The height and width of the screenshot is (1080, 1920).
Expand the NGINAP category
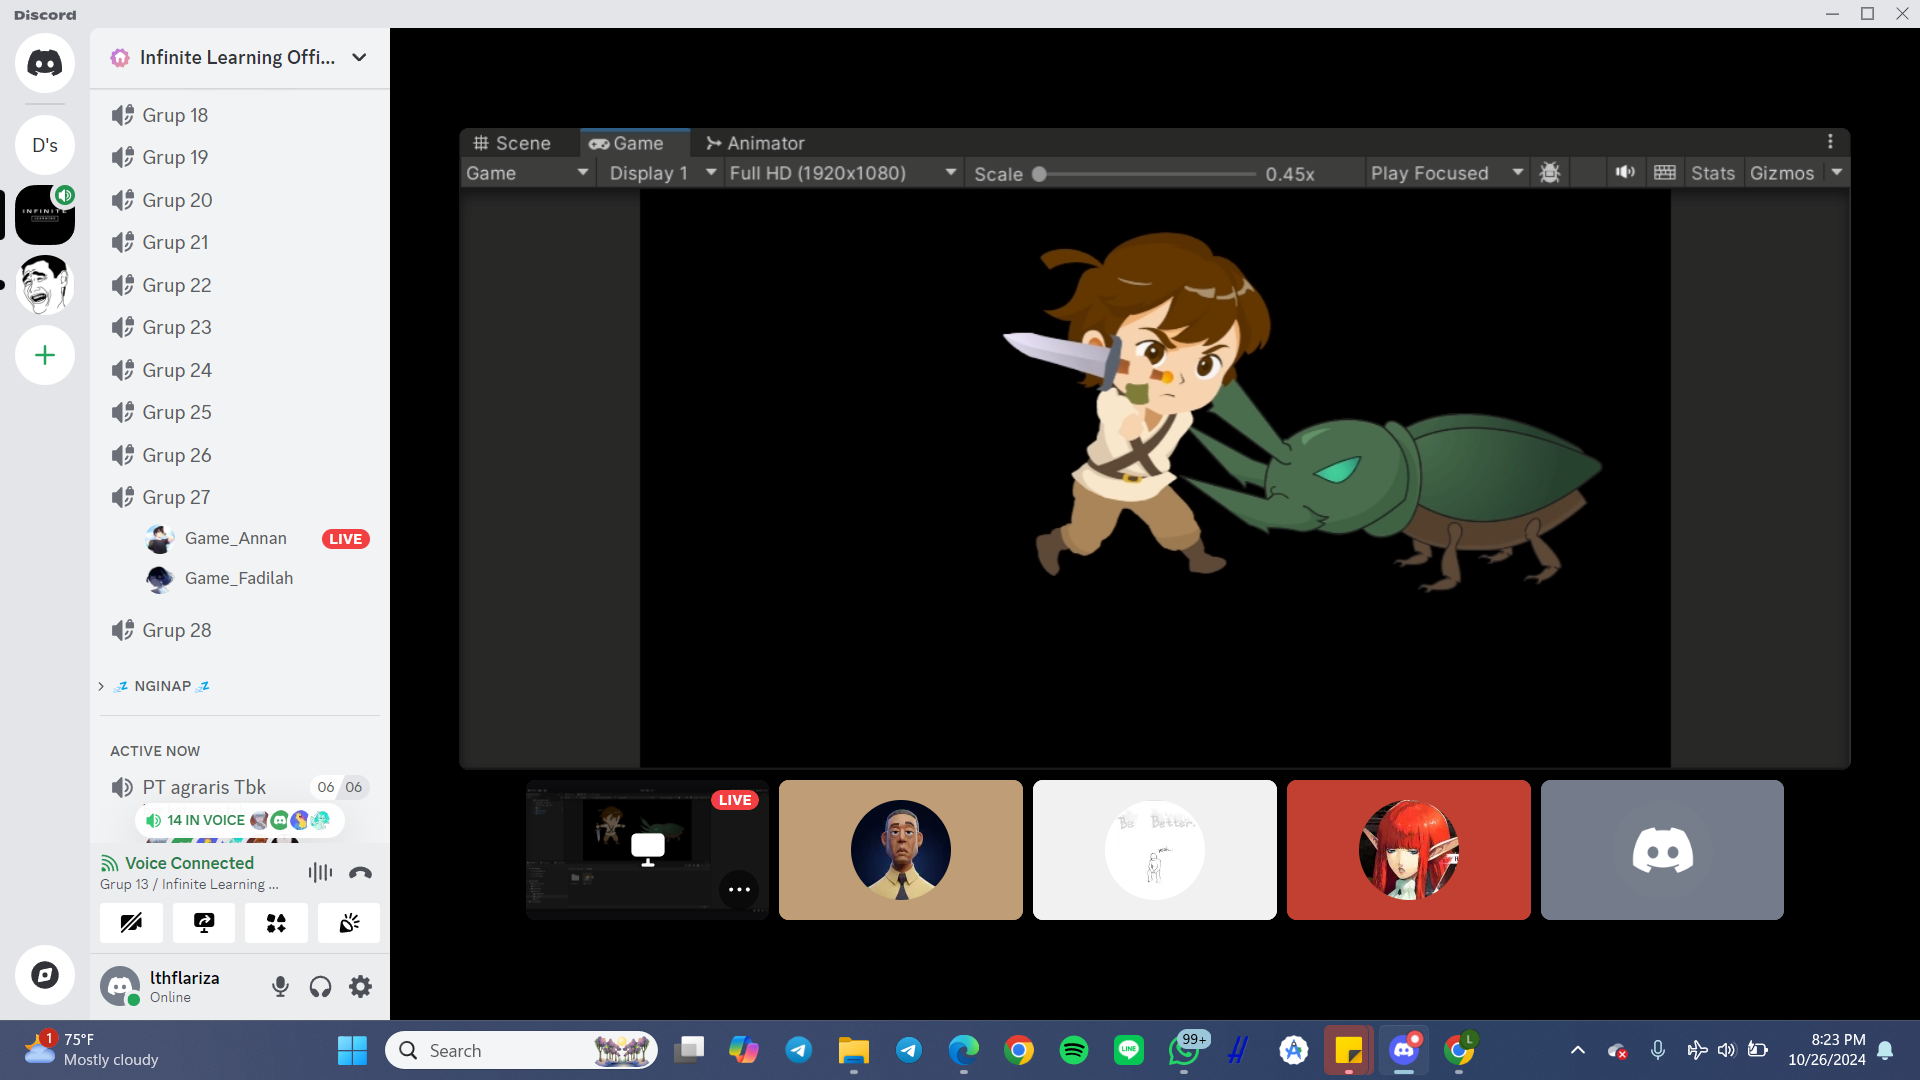pos(161,686)
